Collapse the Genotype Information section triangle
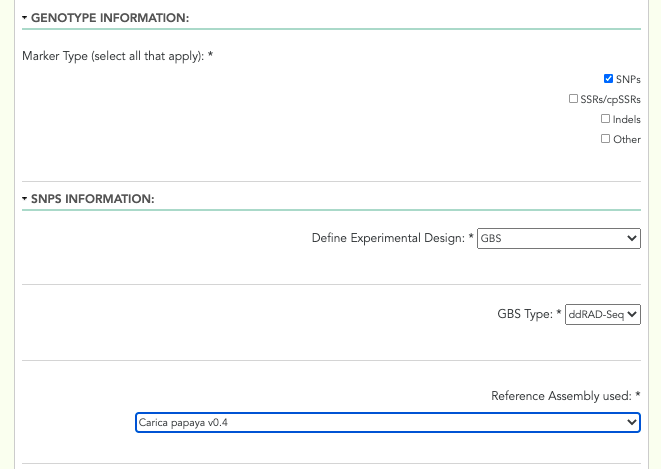The image size is (661, 469). [x=24, y=18]
